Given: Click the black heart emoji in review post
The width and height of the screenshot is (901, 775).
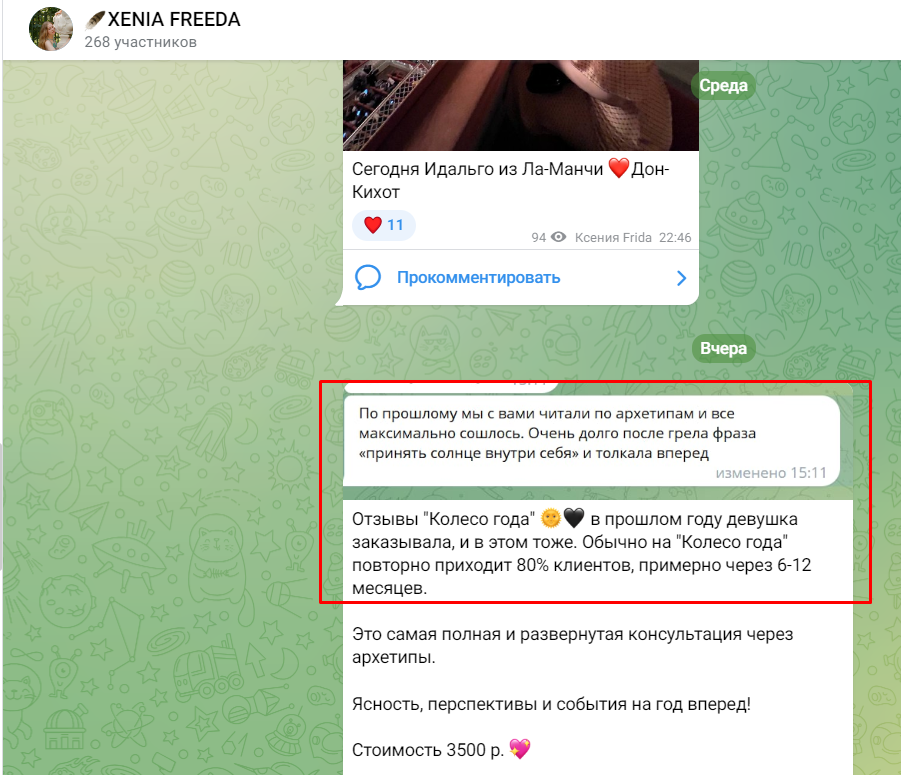Looking at the screenshot, I should tap(573, 518).
